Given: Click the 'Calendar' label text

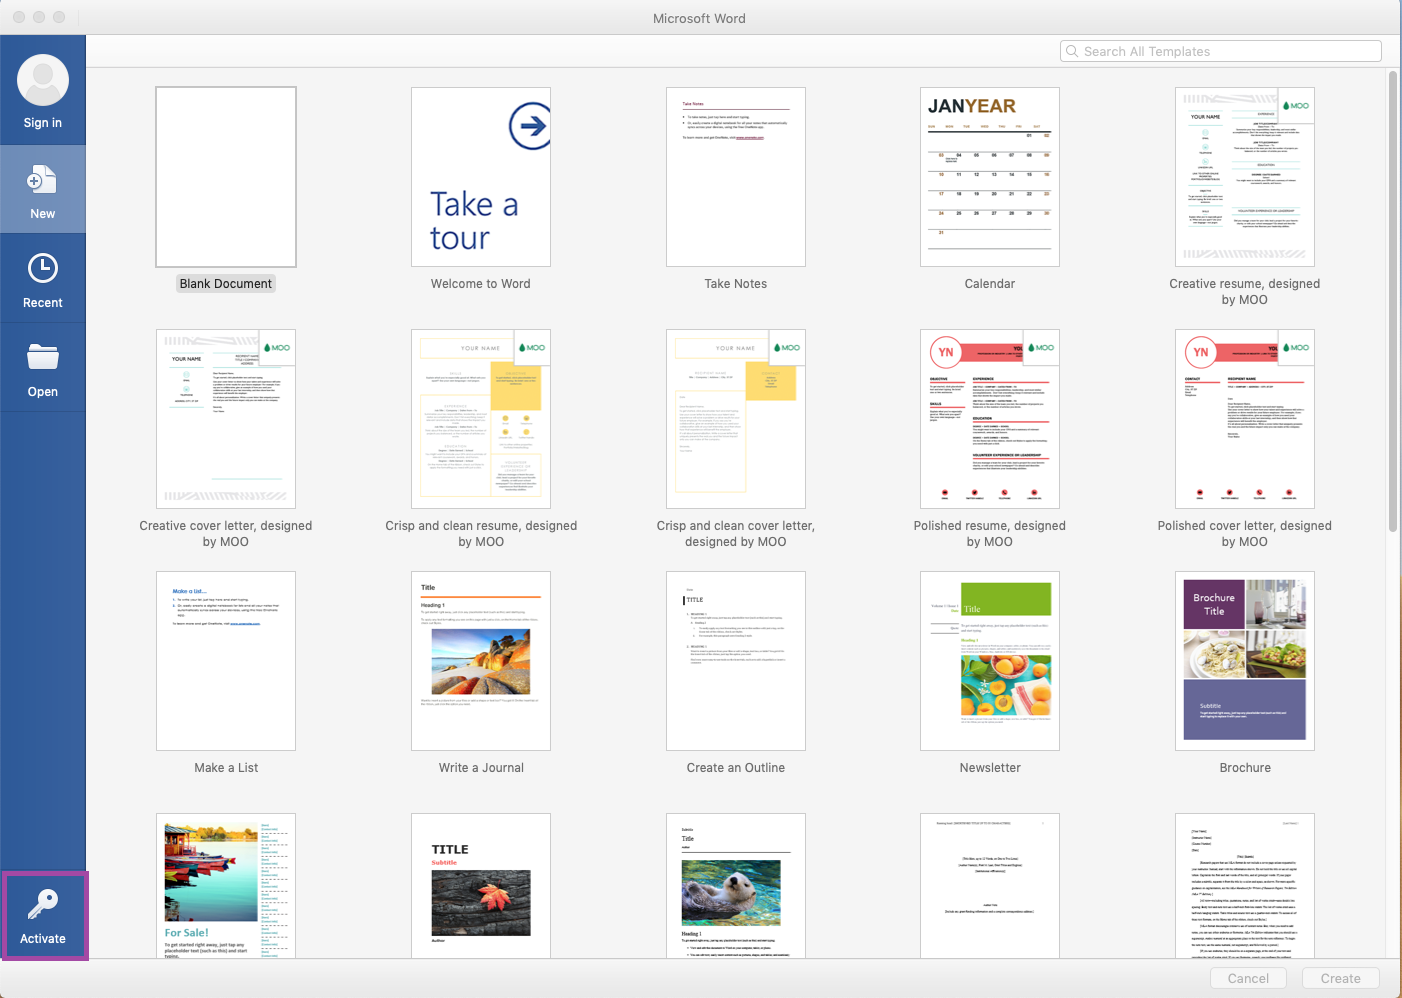Looking at the screenshot, I should pos(990,284).
